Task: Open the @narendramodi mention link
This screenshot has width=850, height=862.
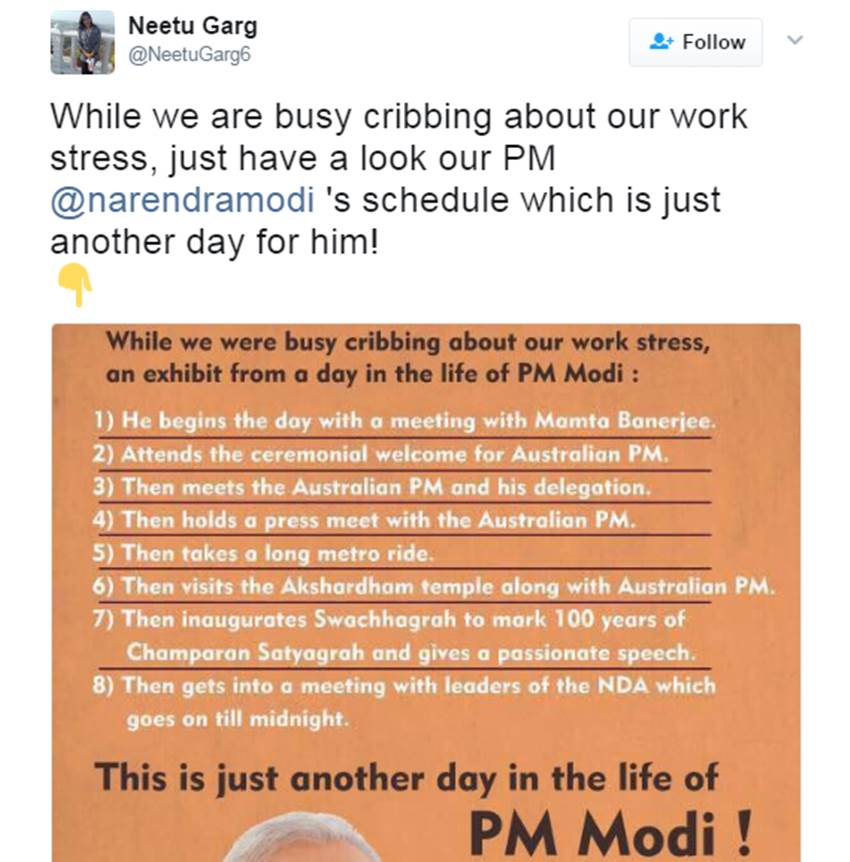Action: pyautogui.click(x=183, y=200)
